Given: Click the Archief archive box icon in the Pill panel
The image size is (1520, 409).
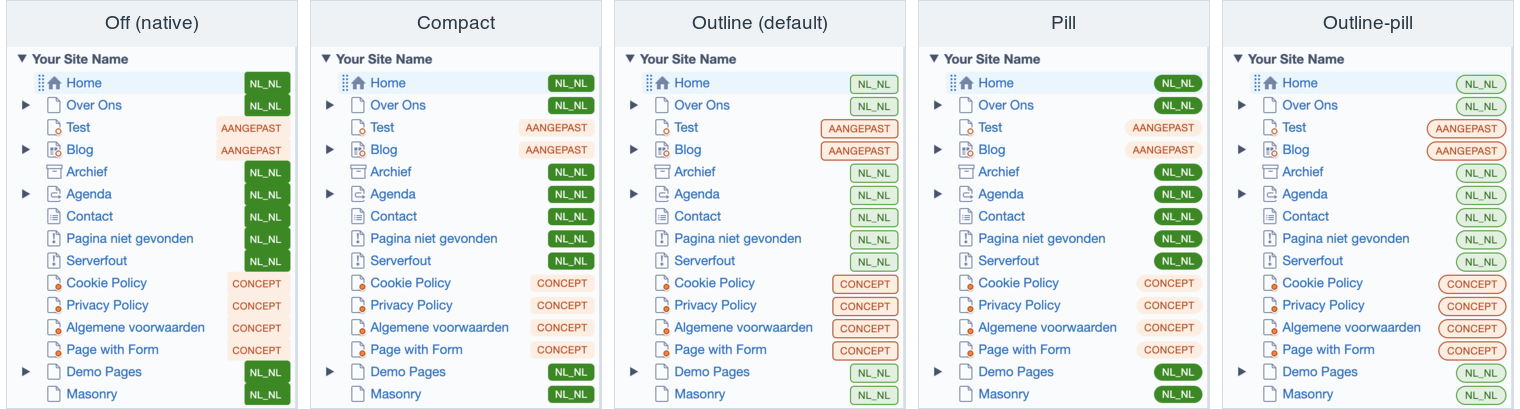Looking at the screenshot, I should click(x=966, y=172).
